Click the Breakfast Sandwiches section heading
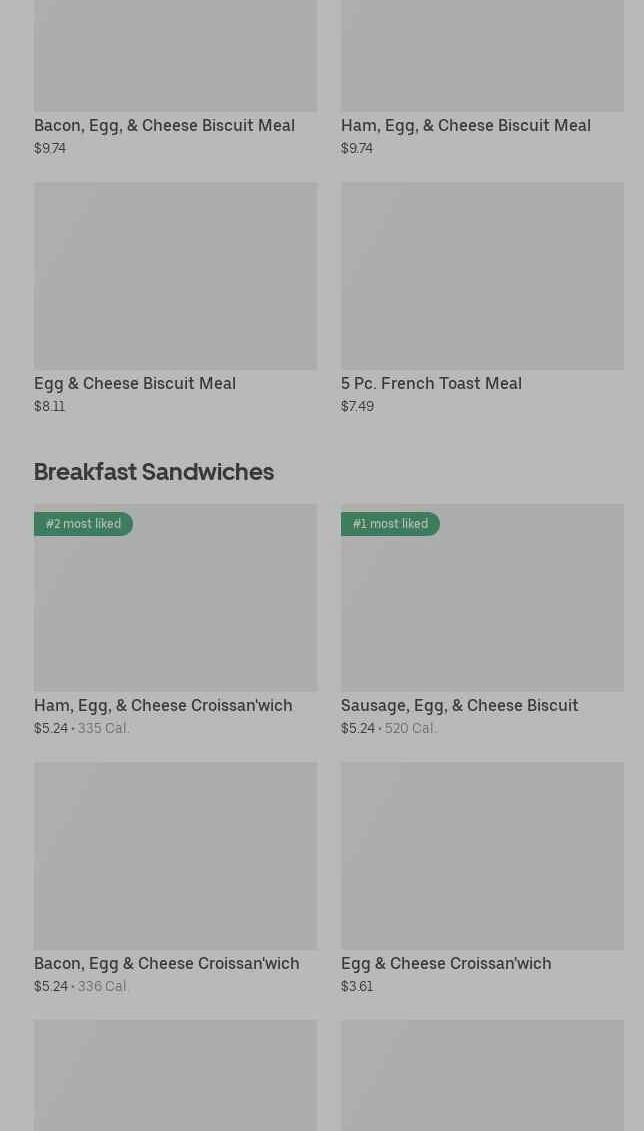This screenshot has width=644, height=1131. [x=154, y=471]
